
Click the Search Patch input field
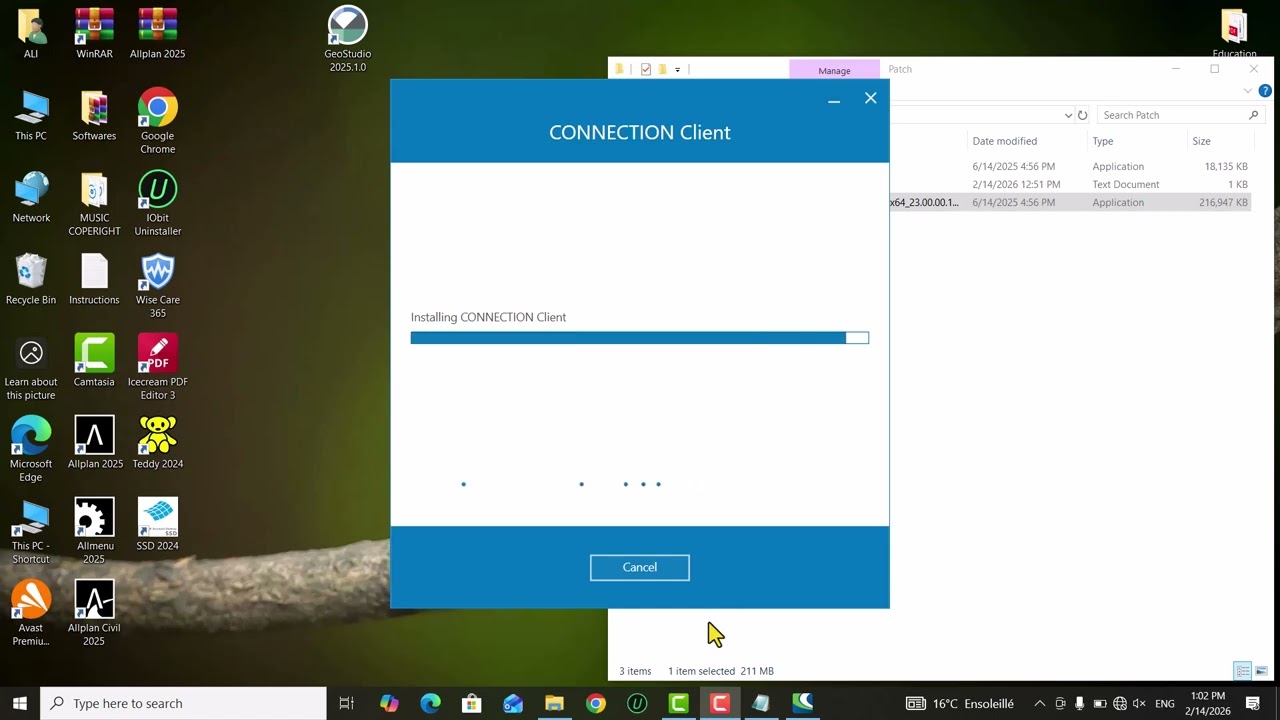coord(1172,115)
